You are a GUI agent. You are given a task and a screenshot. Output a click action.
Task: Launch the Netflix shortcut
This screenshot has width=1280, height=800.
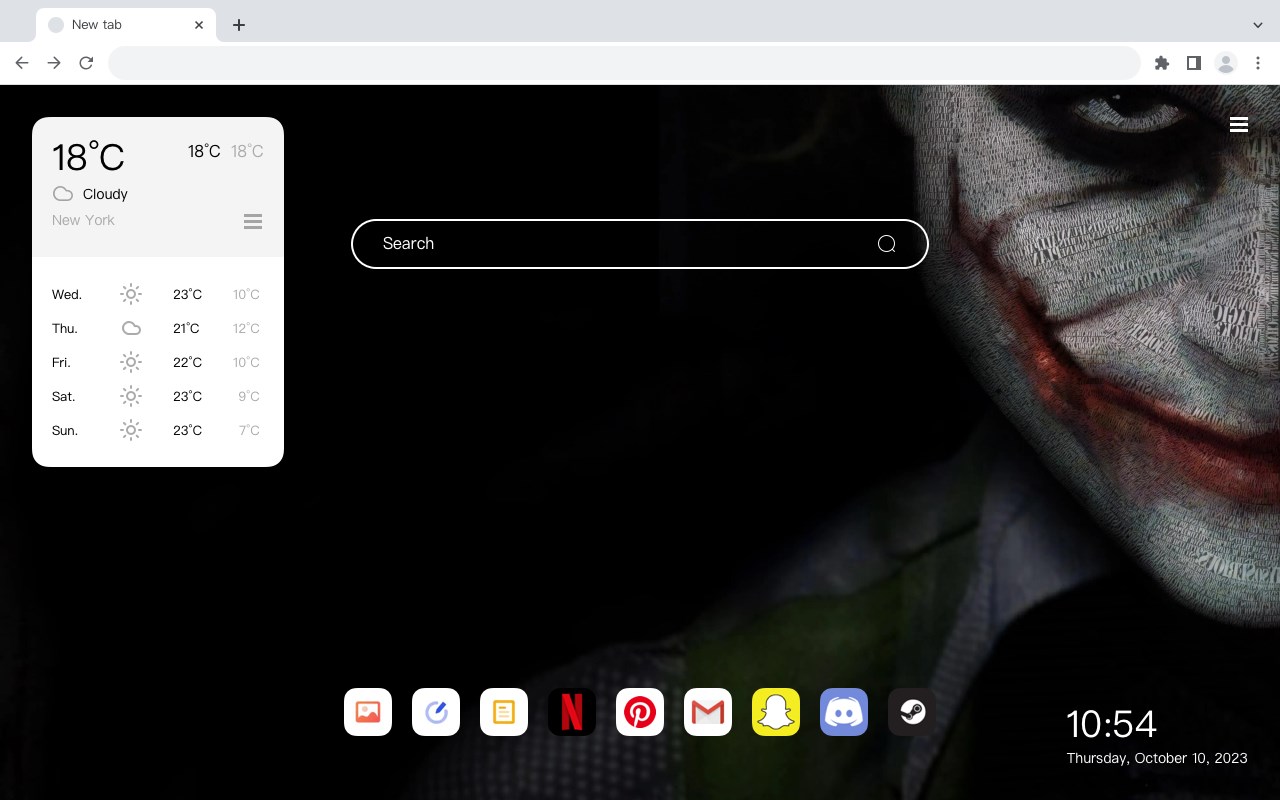tap(572, 712)
